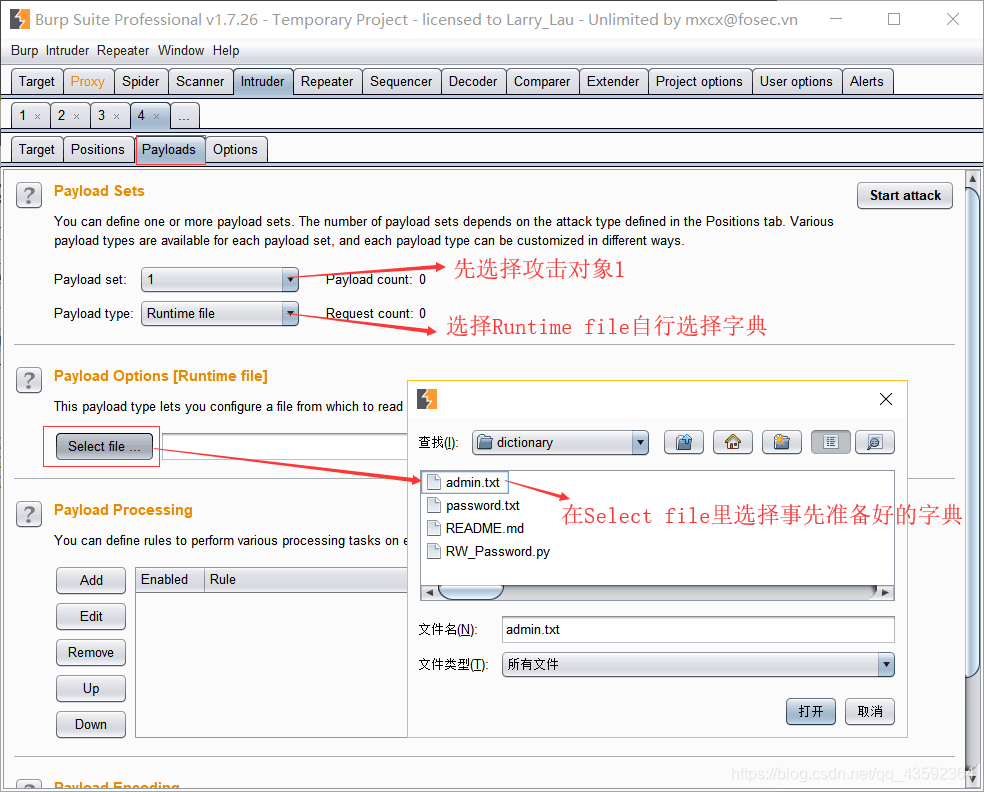Open new Intruder tab with ellipsis
This screenshot has height=792, width=984.
tap(184, 116)
